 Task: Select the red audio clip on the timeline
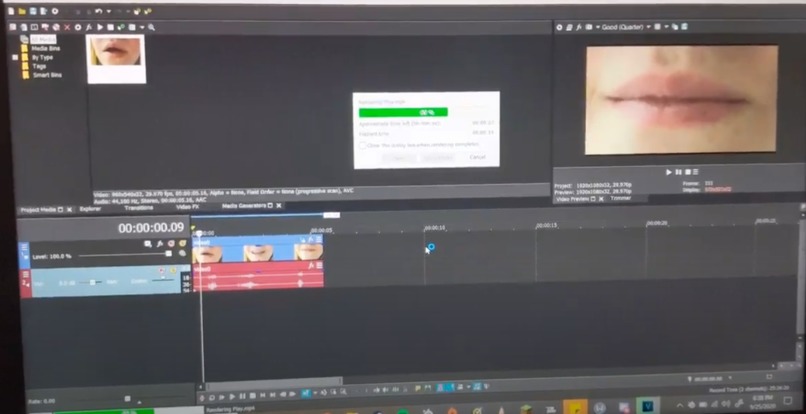point(258,276)
